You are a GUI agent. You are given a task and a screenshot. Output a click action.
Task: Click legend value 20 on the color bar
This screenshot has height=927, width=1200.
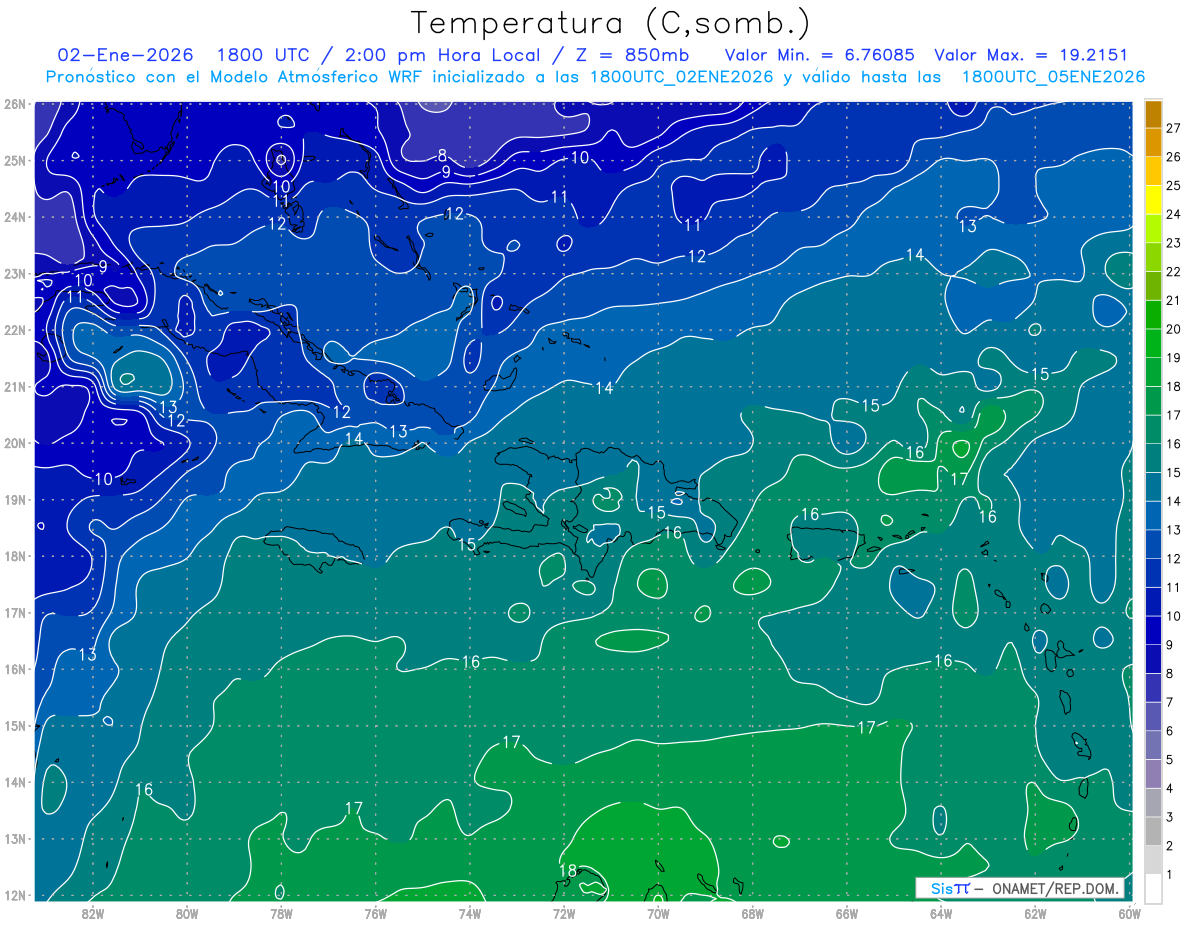point(1173,329)
